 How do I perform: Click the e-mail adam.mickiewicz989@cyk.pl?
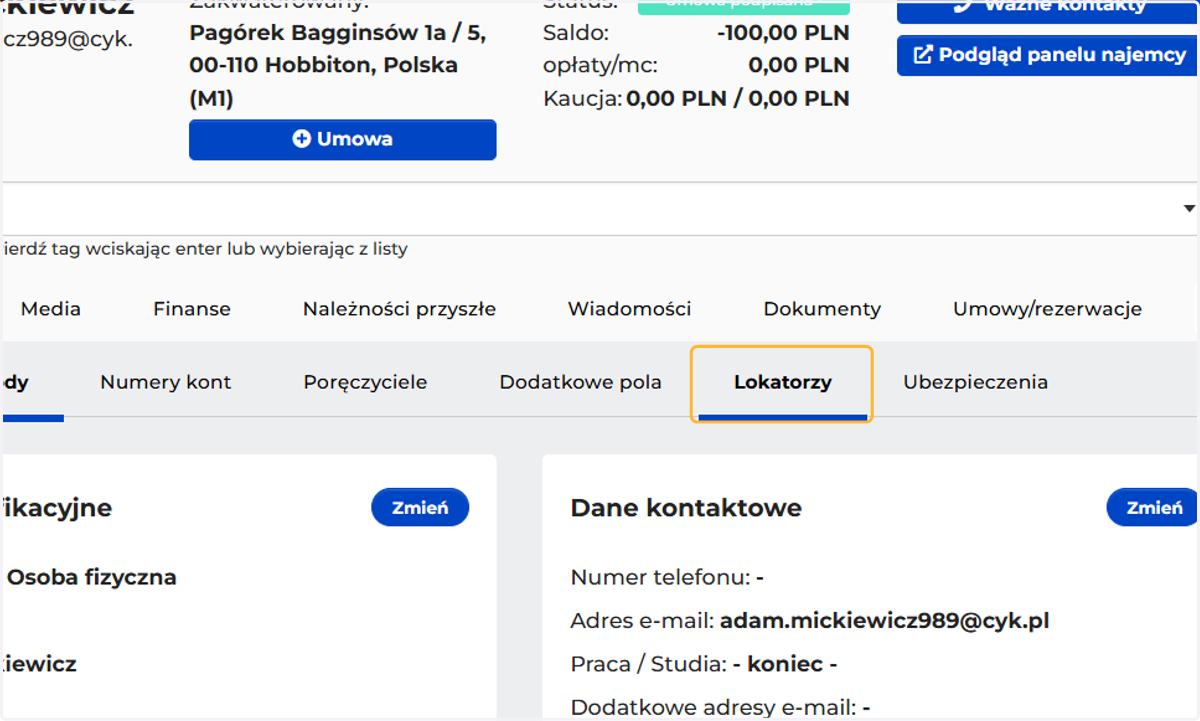point(884,621)
